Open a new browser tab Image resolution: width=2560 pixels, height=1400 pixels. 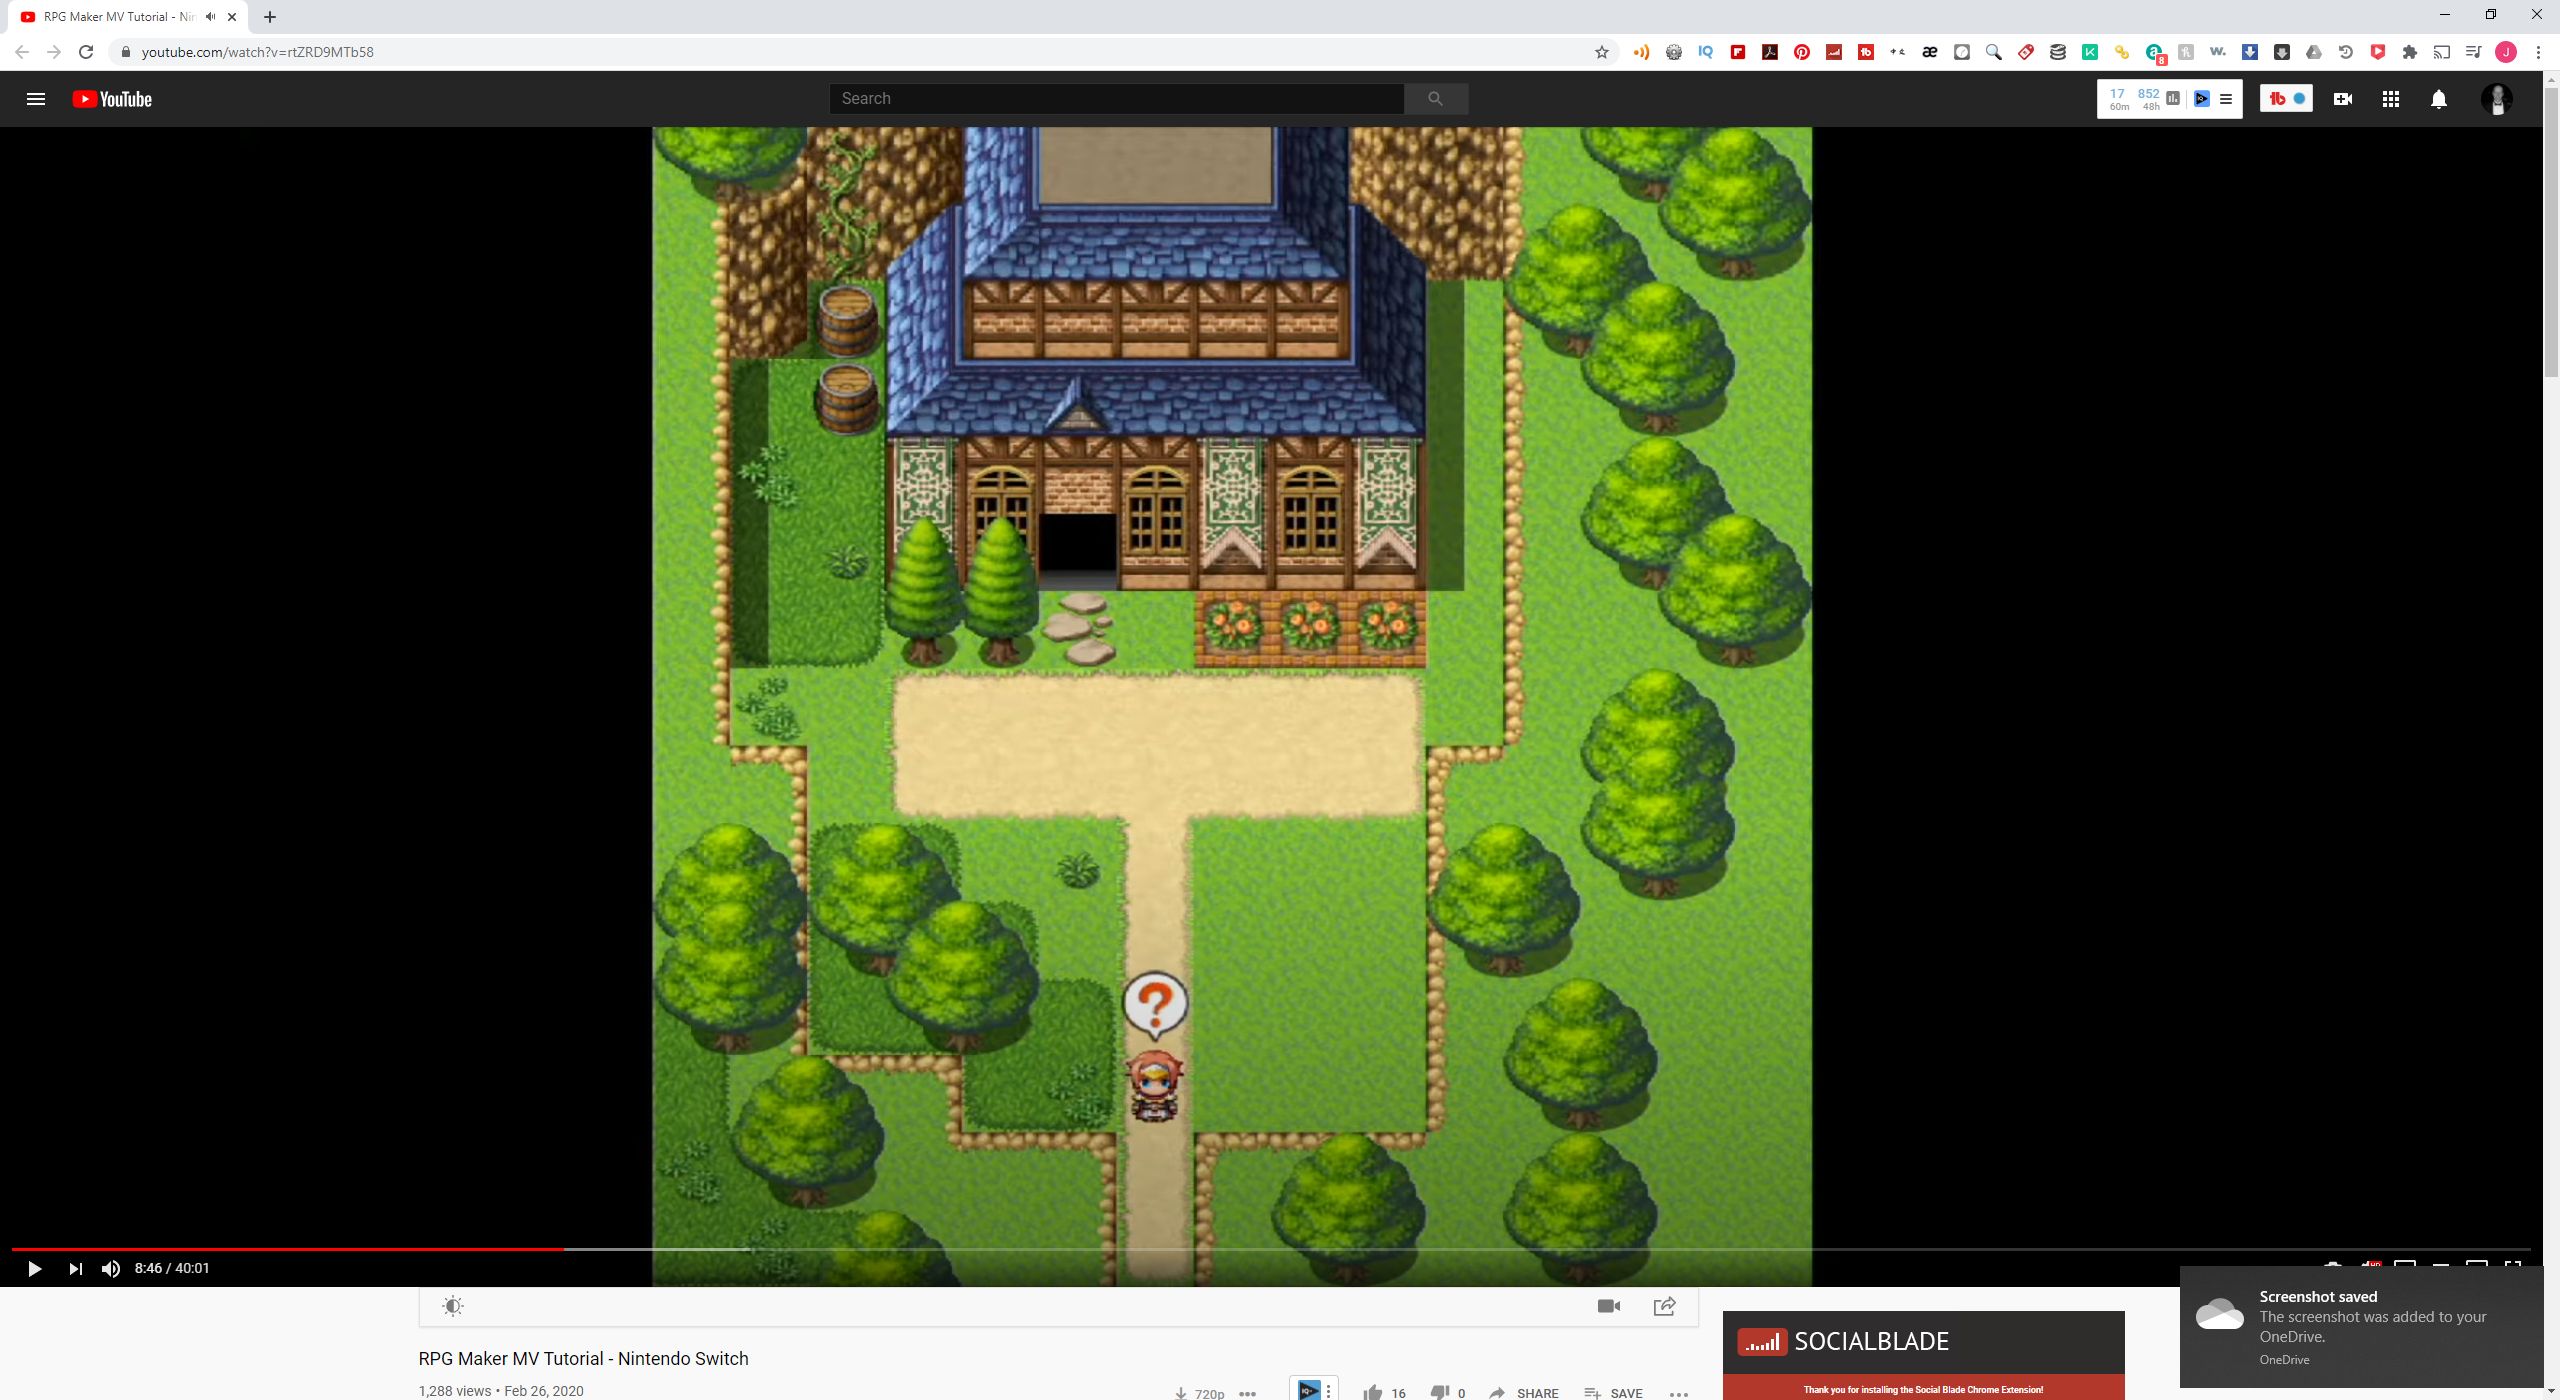(270, 17)
